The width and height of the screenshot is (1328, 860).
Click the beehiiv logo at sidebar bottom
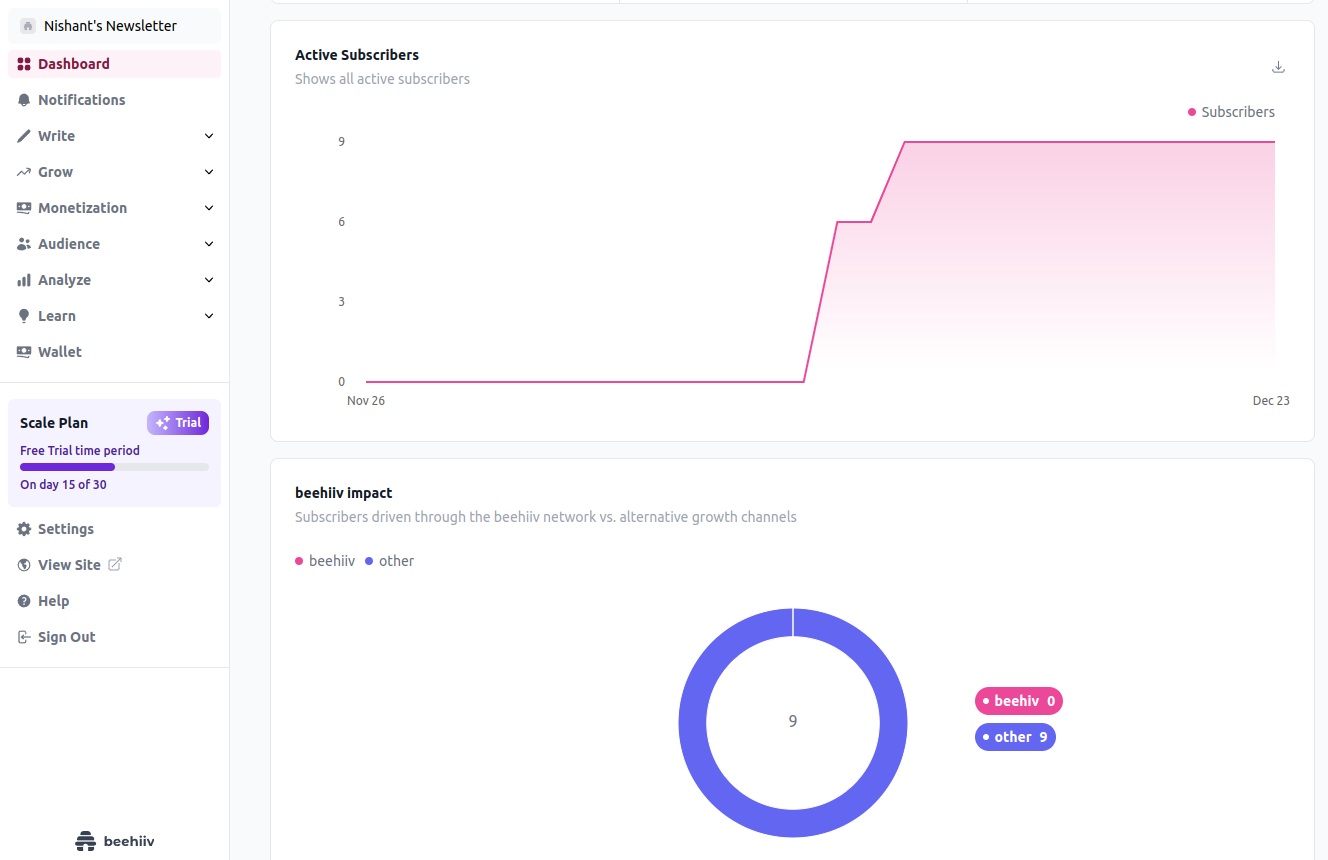[x=115, y=841]
